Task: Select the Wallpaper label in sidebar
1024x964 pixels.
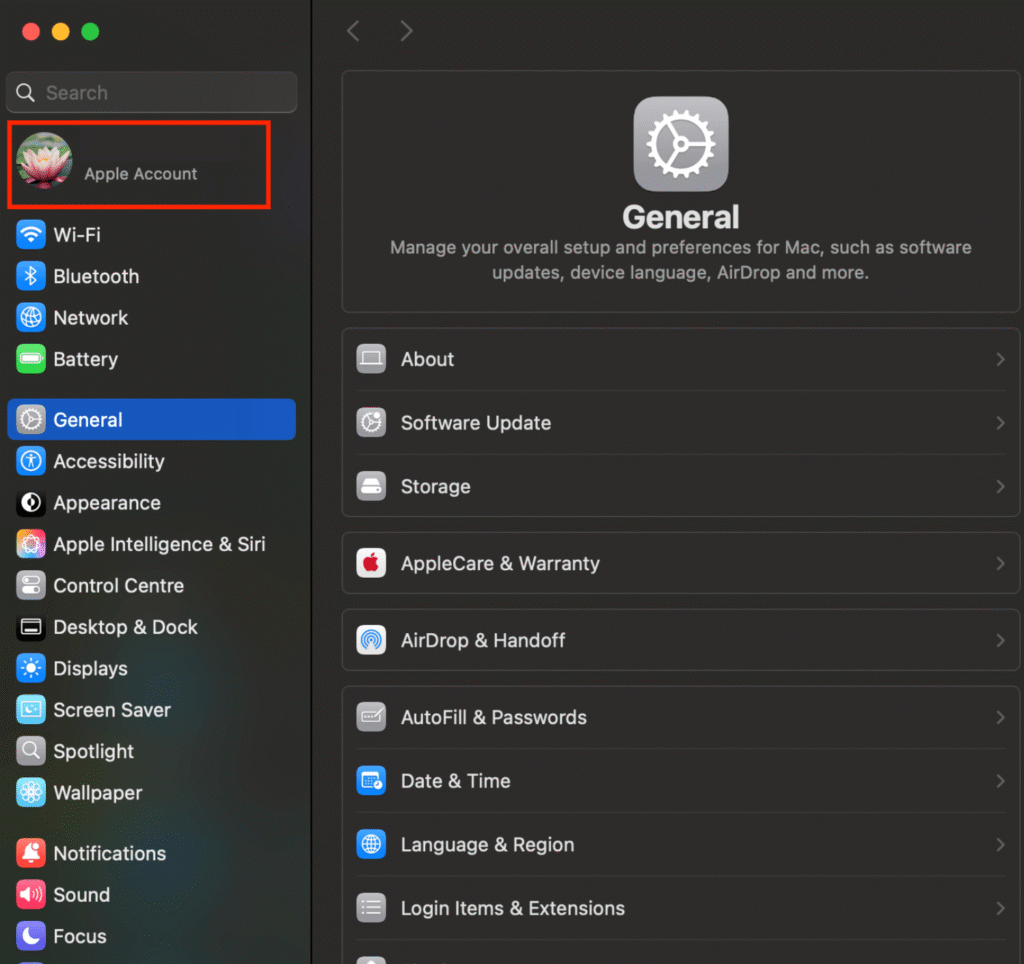Action: (x=98, y=793)
